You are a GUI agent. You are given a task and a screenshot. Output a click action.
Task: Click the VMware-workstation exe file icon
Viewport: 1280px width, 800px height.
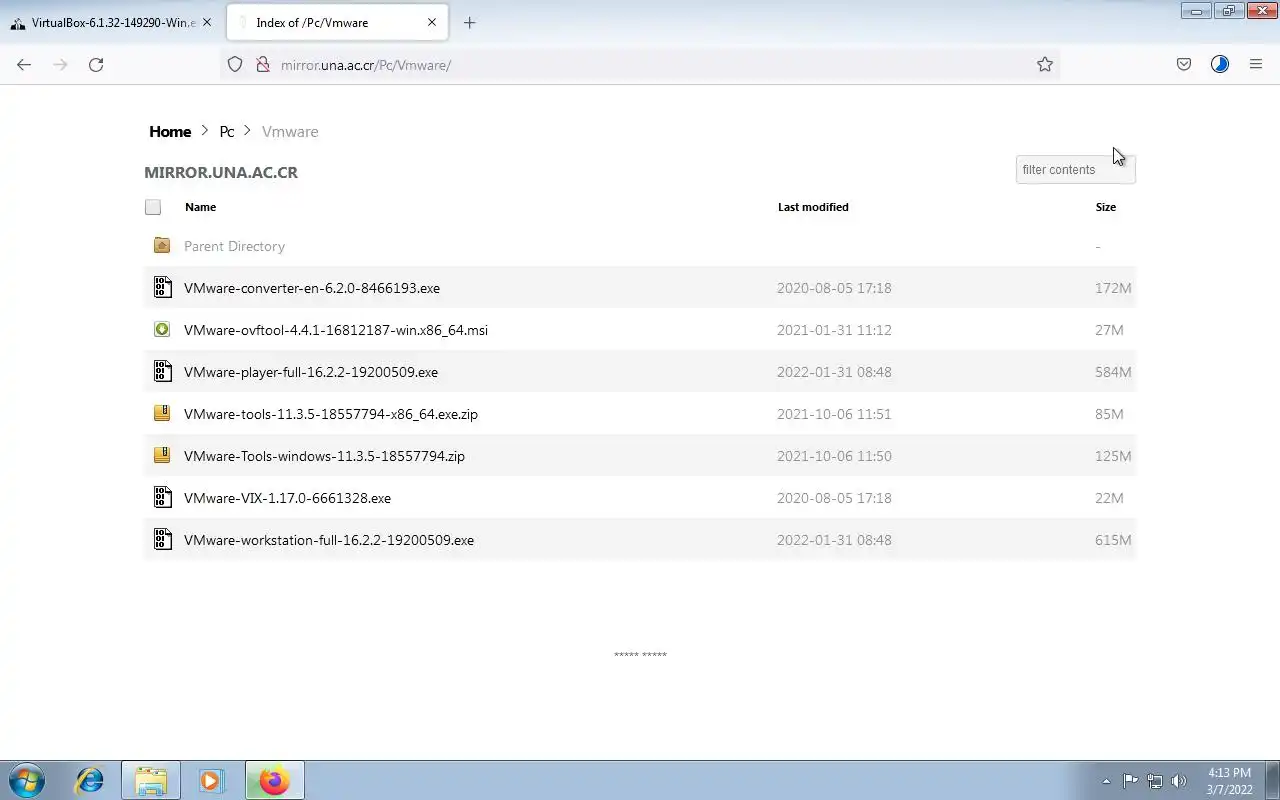(162, 540)
